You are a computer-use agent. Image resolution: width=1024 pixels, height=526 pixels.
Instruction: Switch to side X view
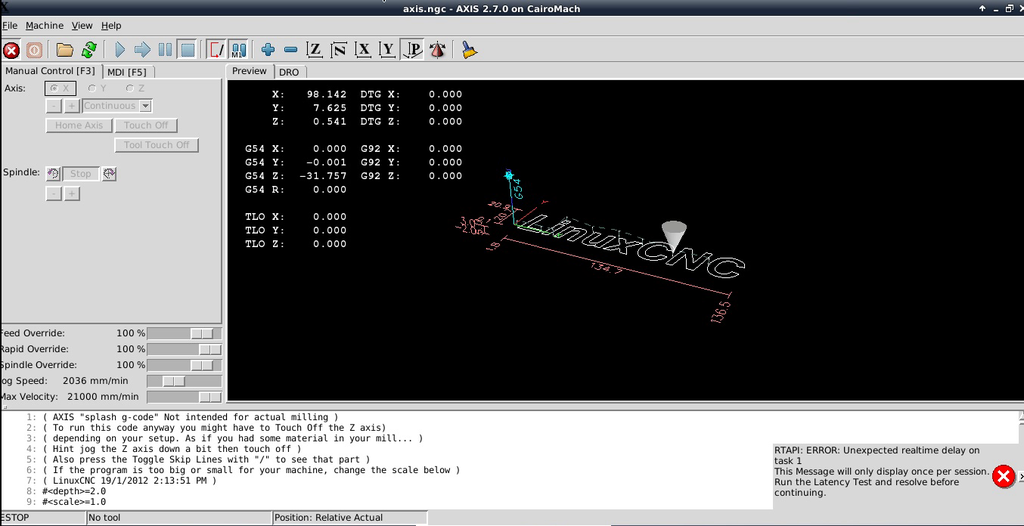(x=364, y=50)
